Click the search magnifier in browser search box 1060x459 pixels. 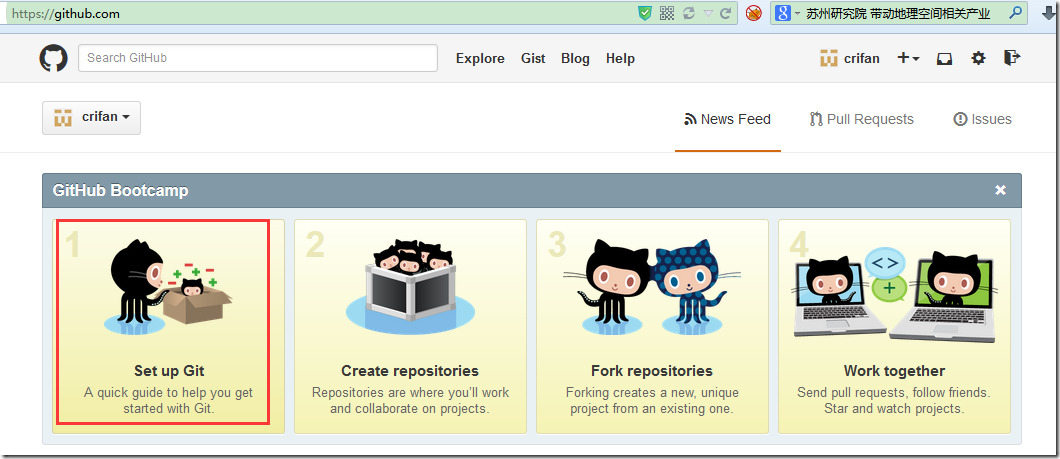(x=1015, y=13)
